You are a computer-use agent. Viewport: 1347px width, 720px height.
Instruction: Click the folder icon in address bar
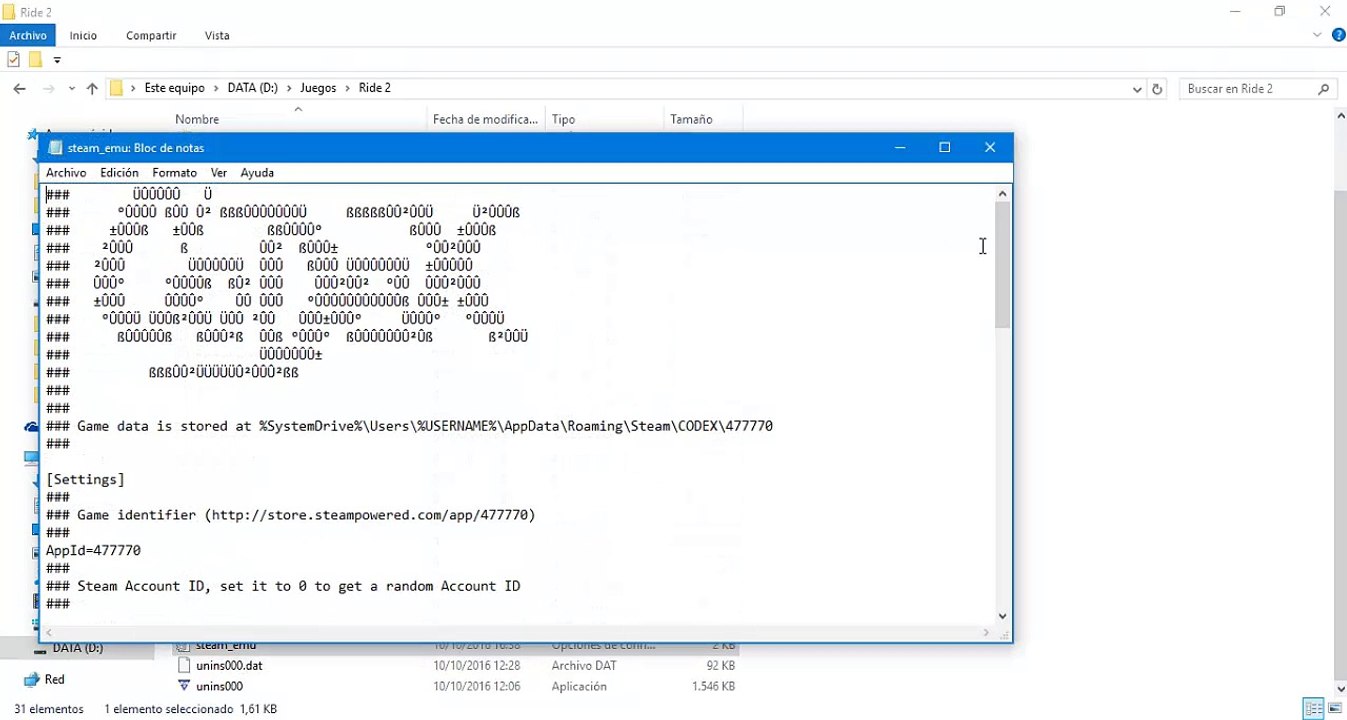point(116,88)
